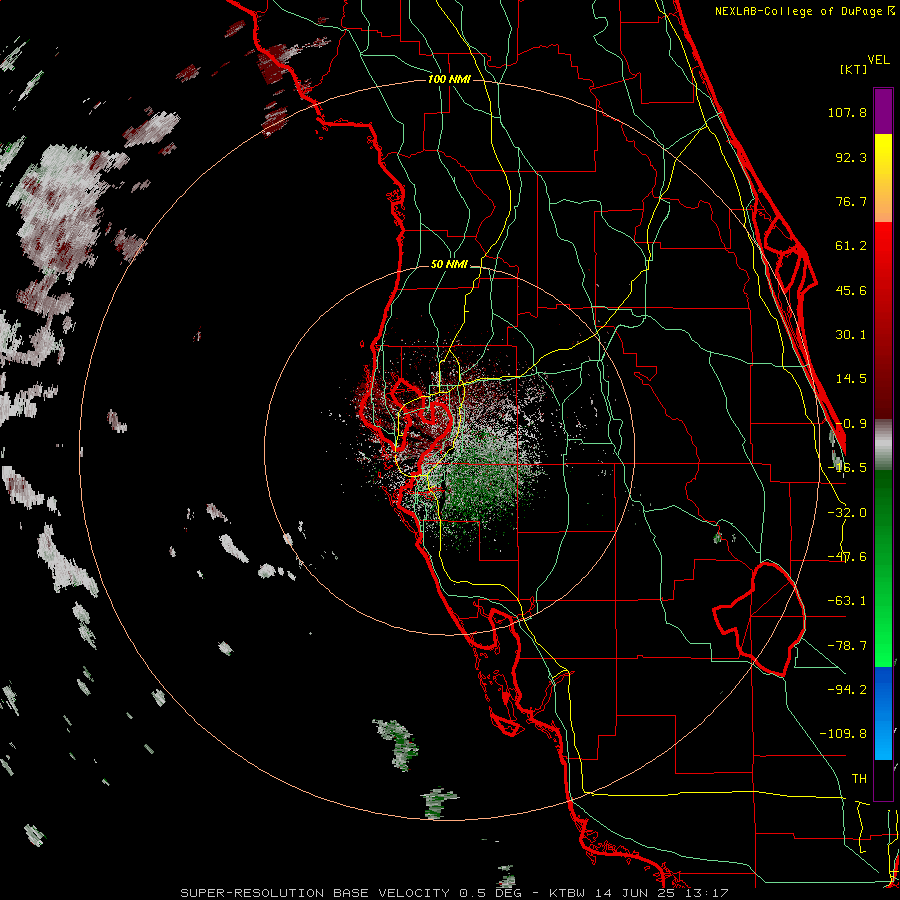Viewport: 900px width, 900px height.
Task: Select the 107.8 scale value
Action: pos(847,112)
